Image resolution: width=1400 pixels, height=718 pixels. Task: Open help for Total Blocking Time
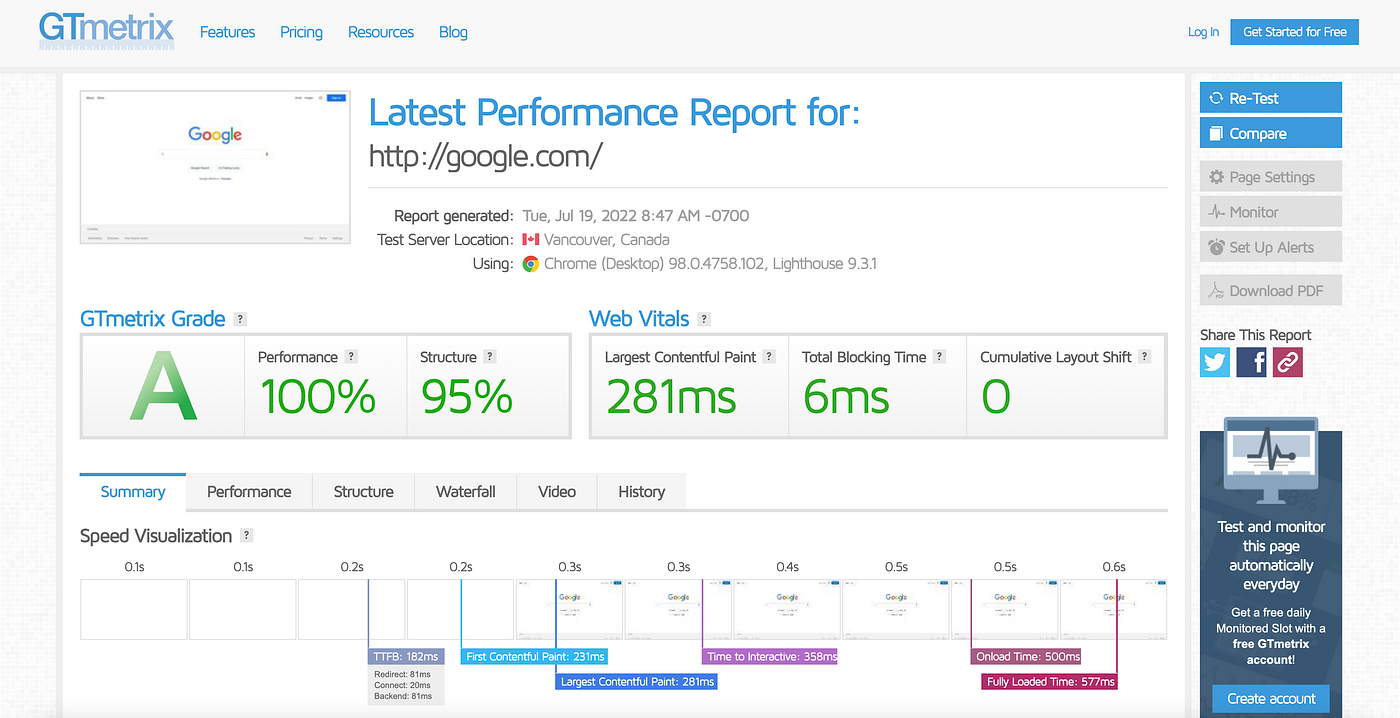pyautogui.click(x=939, y=356)
